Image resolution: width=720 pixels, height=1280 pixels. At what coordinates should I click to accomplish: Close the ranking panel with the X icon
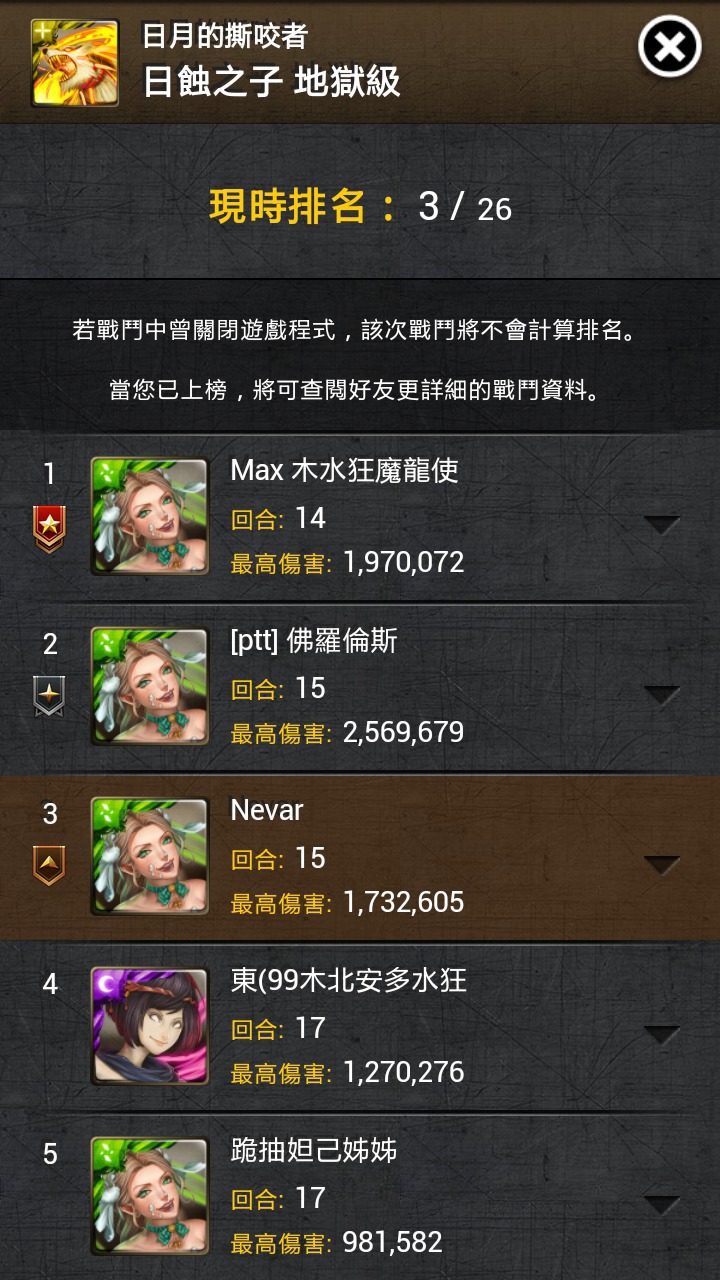(x=669, y=46)
